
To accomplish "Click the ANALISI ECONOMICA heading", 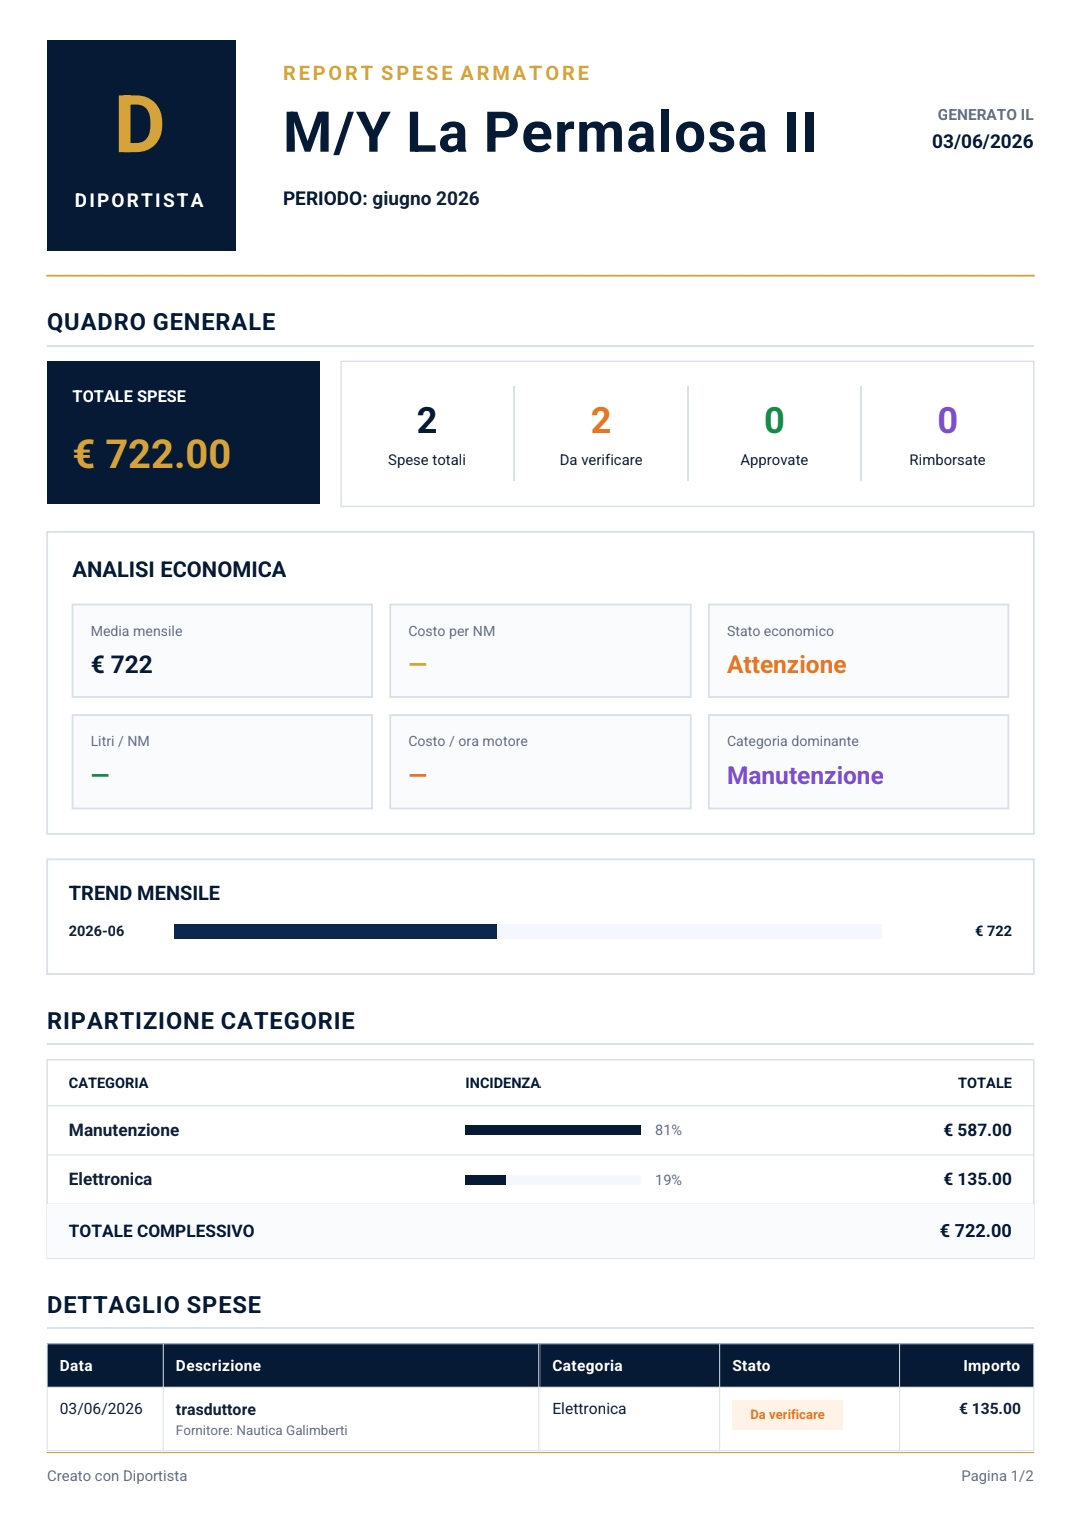I will click(179, 570).
